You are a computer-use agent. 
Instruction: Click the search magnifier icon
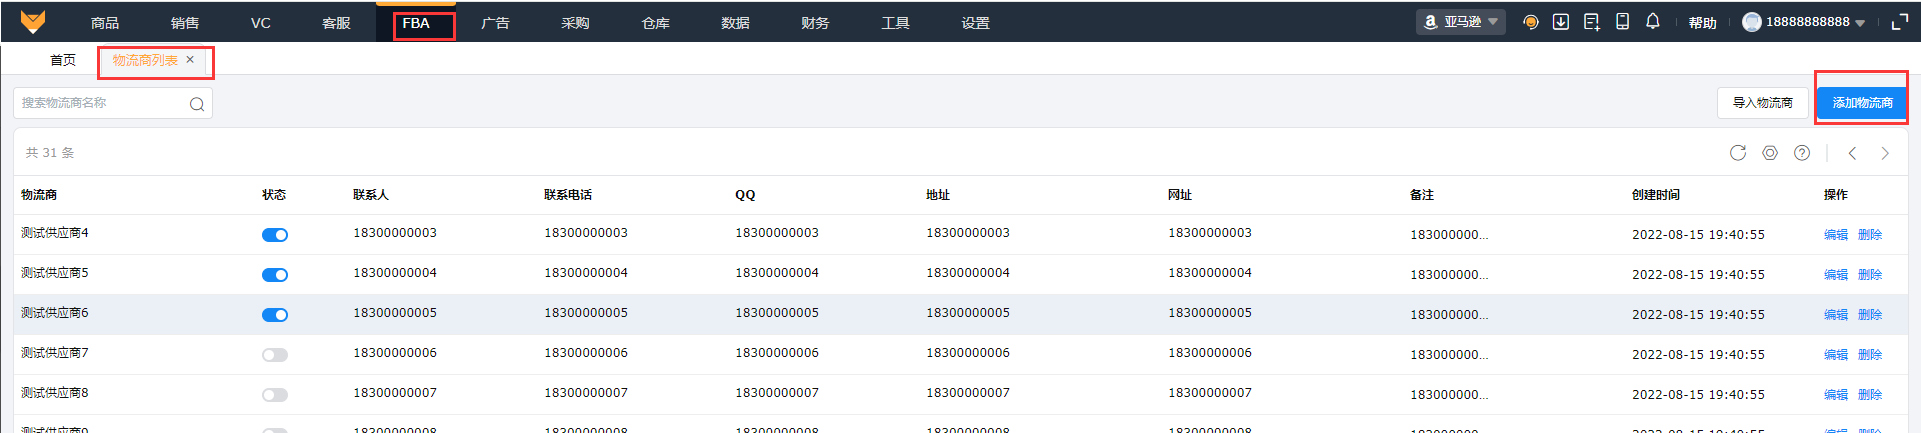pos(197,104)
